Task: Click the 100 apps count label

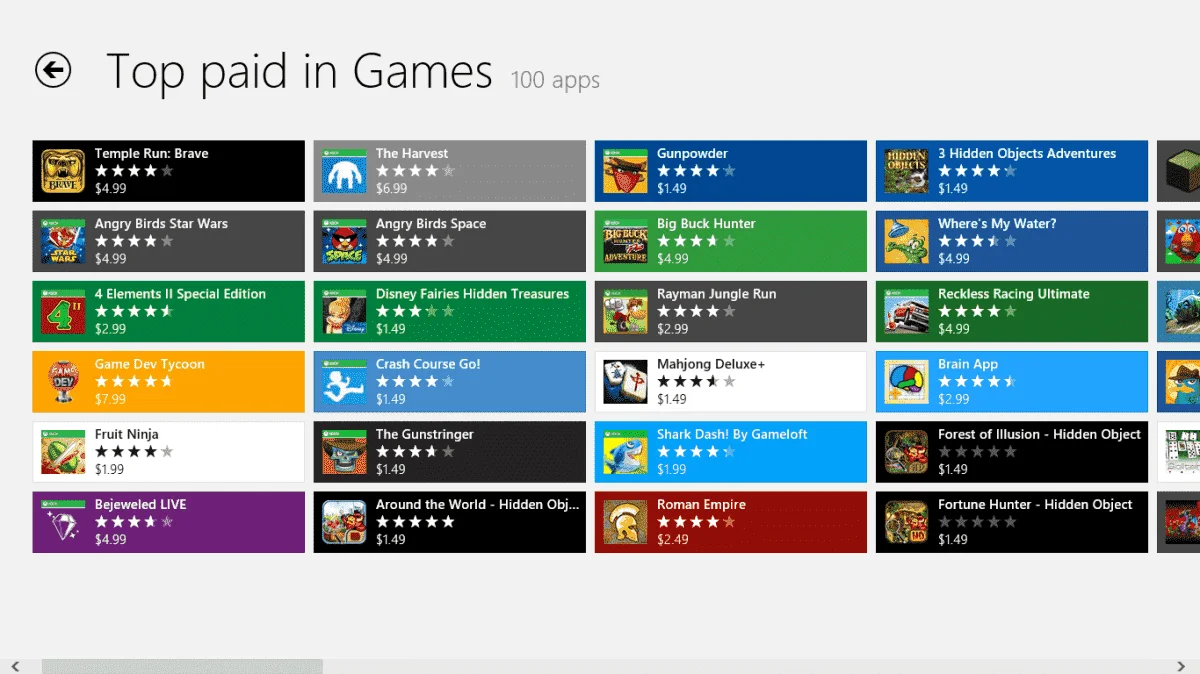Action: pos(555,80)
